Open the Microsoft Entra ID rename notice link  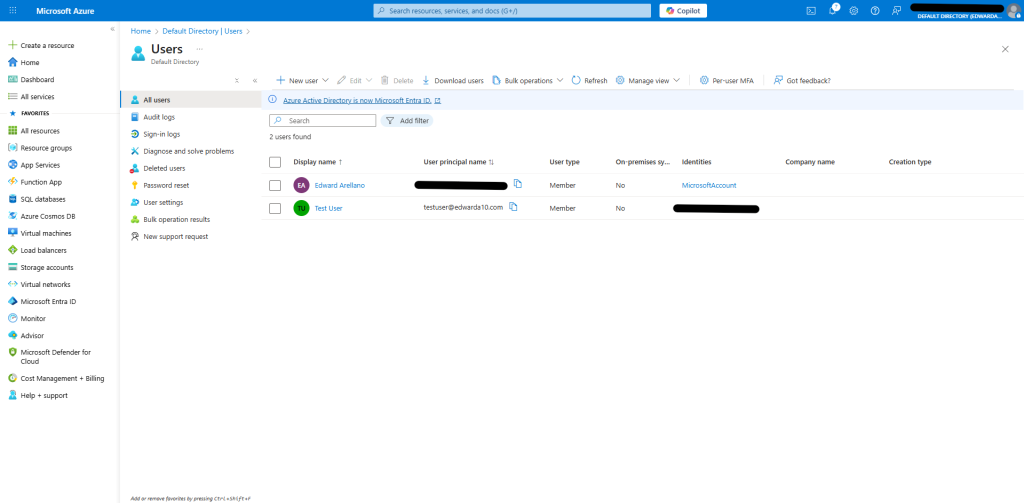click(362, 101)
